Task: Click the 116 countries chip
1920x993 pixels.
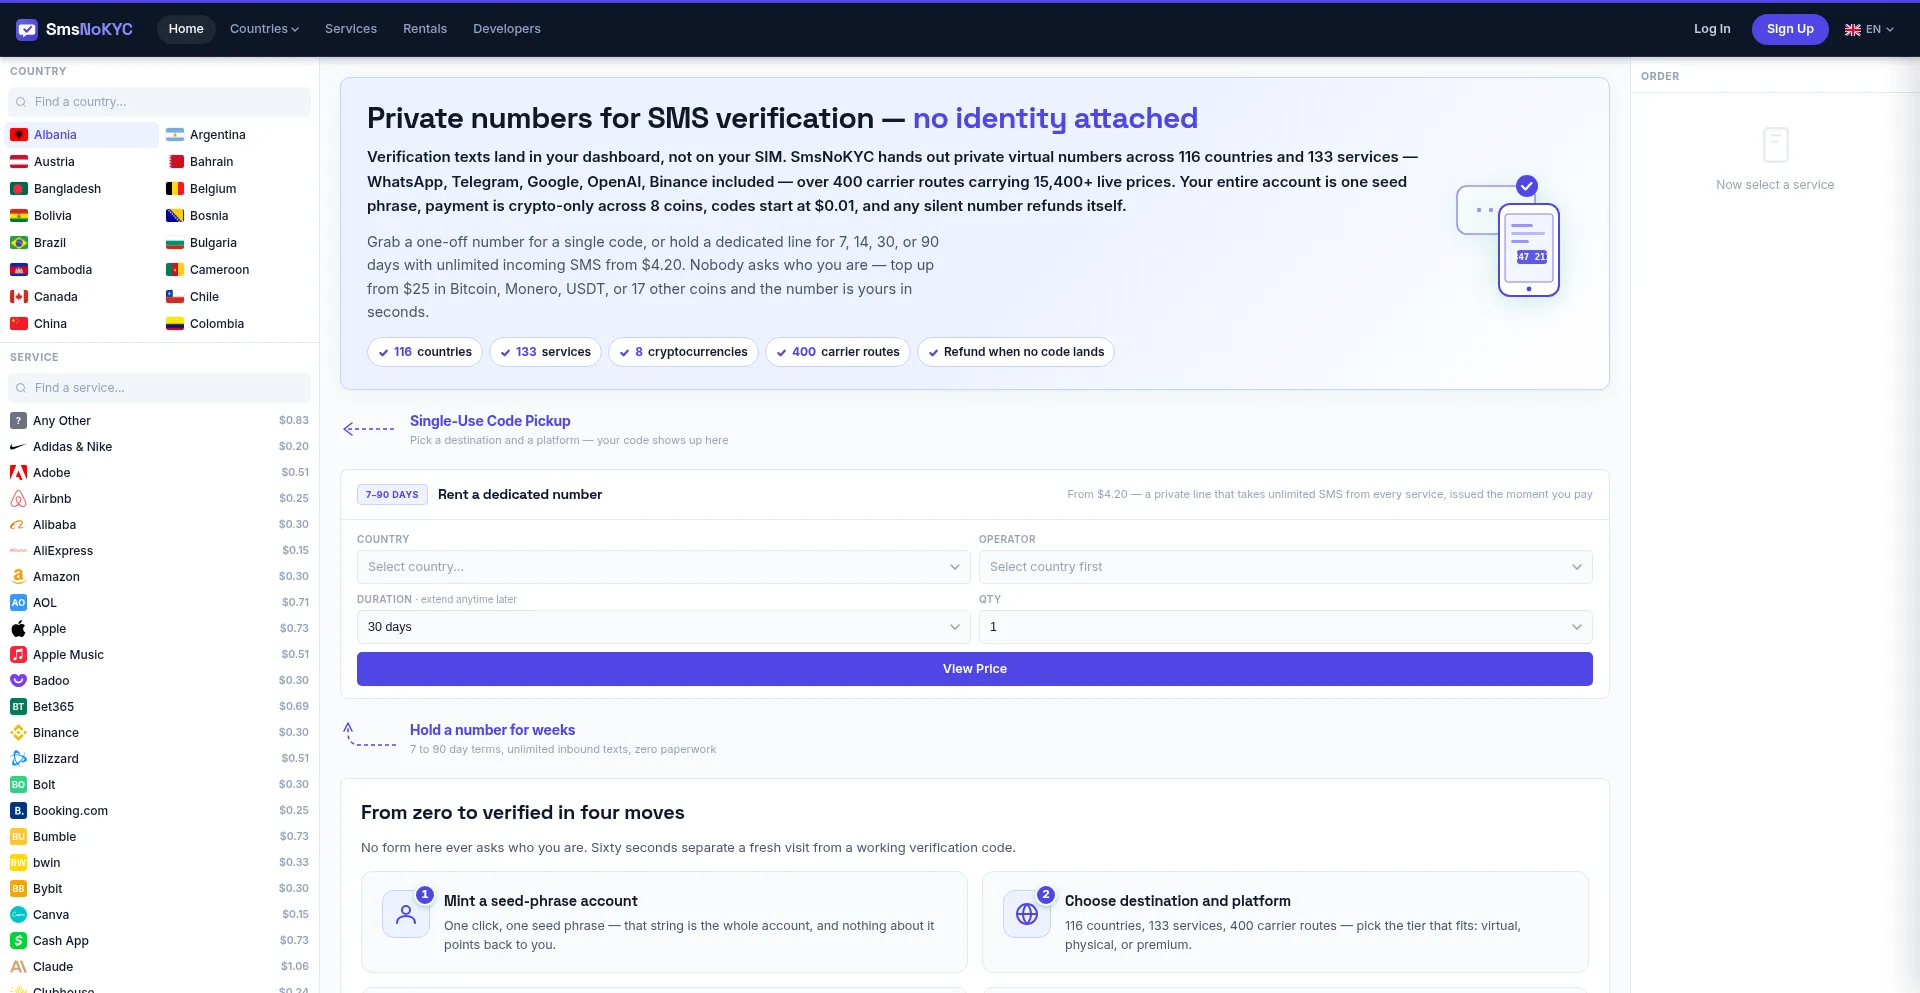Action: [x=425, y=352]
